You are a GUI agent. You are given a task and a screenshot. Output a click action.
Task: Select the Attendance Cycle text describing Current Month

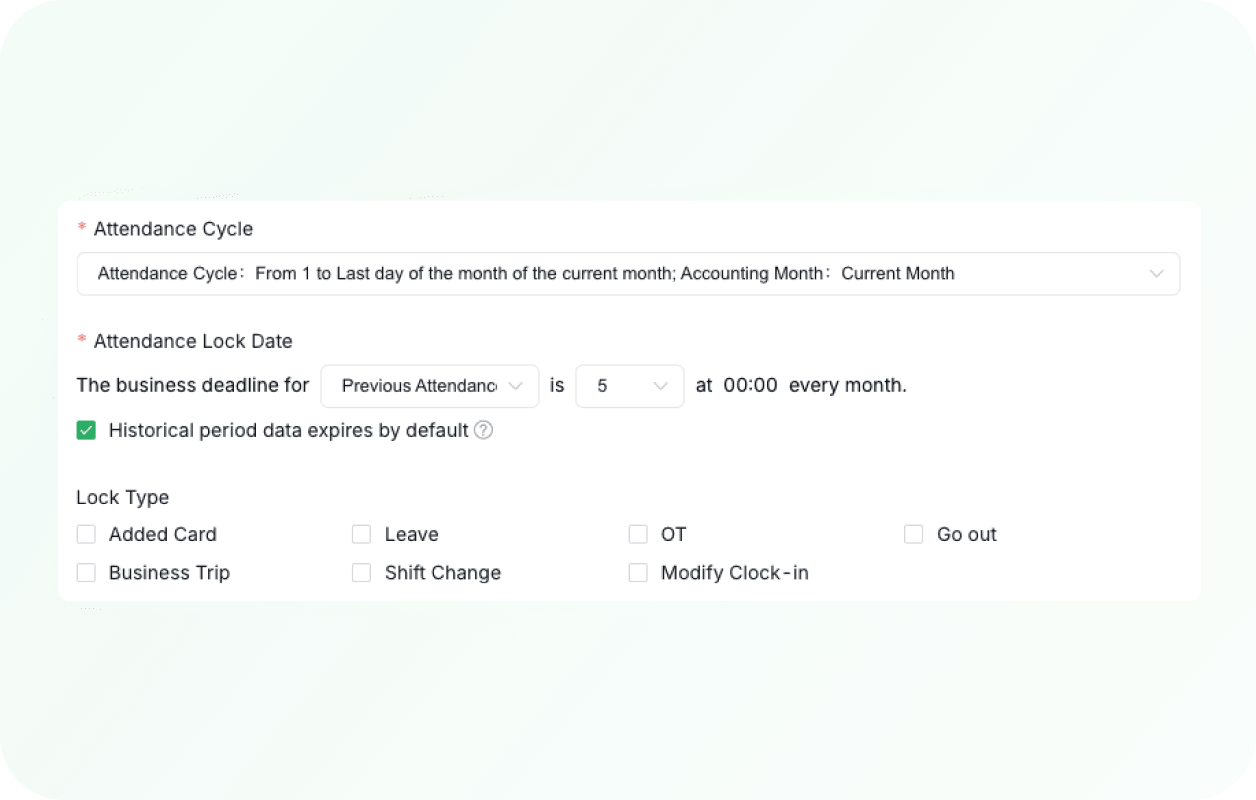point(897,273)
